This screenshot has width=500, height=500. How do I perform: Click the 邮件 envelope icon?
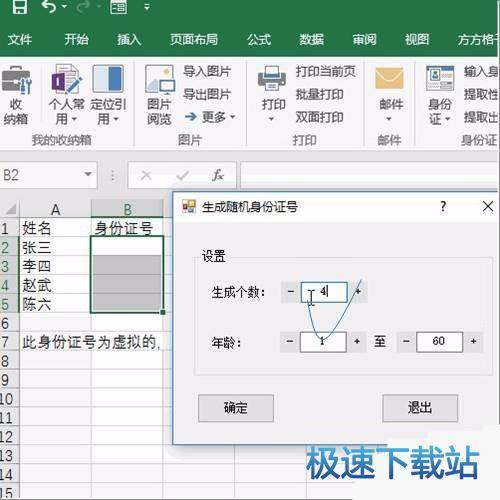tap(389, 79)
